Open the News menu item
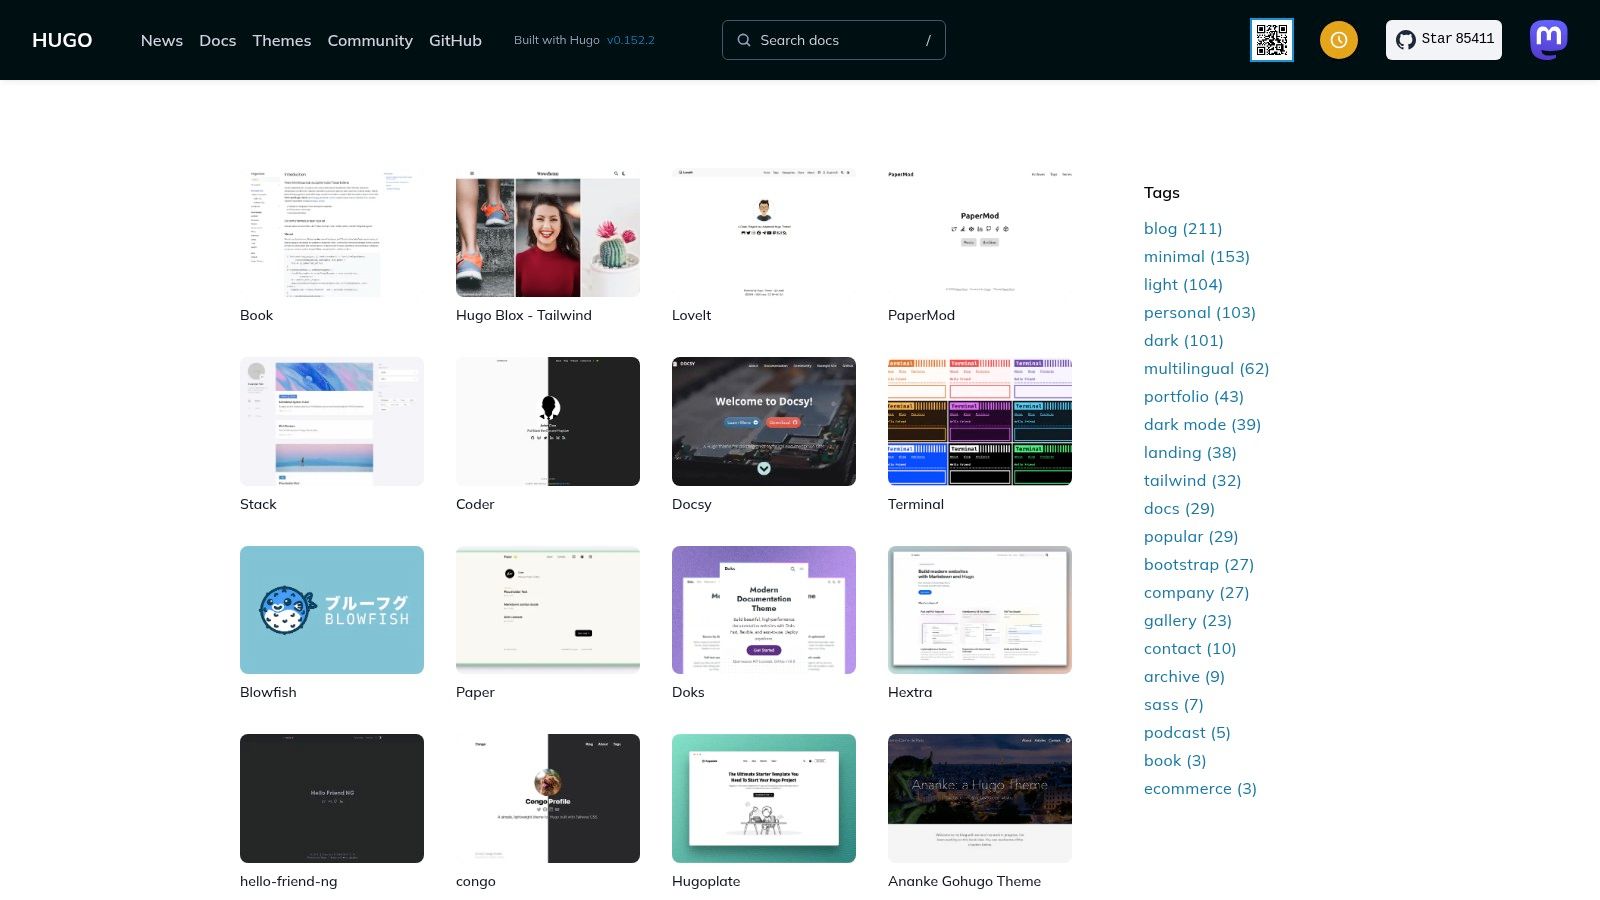The height and width of the screenshot is (900, 1600). [x=161, y=41]
